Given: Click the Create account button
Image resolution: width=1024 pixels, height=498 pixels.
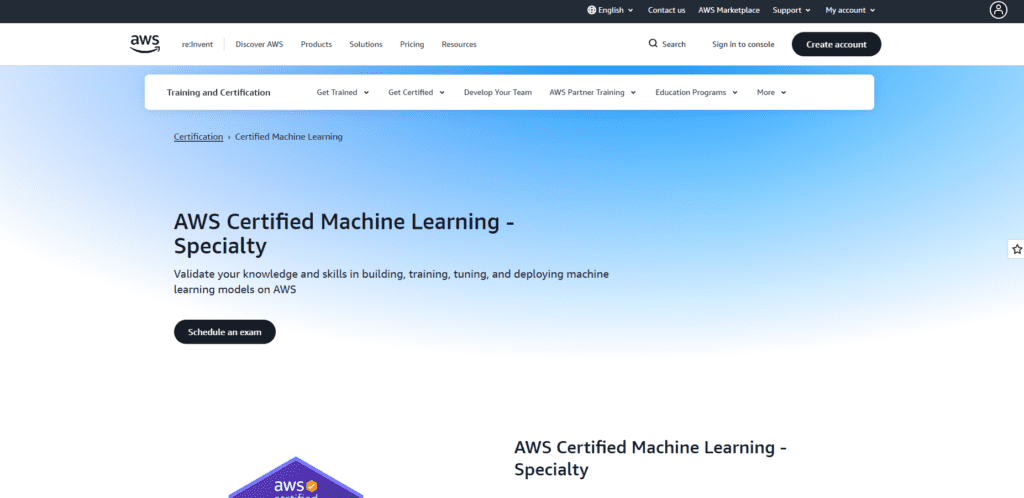Looking at the screenshot, I should coord(836,44).
